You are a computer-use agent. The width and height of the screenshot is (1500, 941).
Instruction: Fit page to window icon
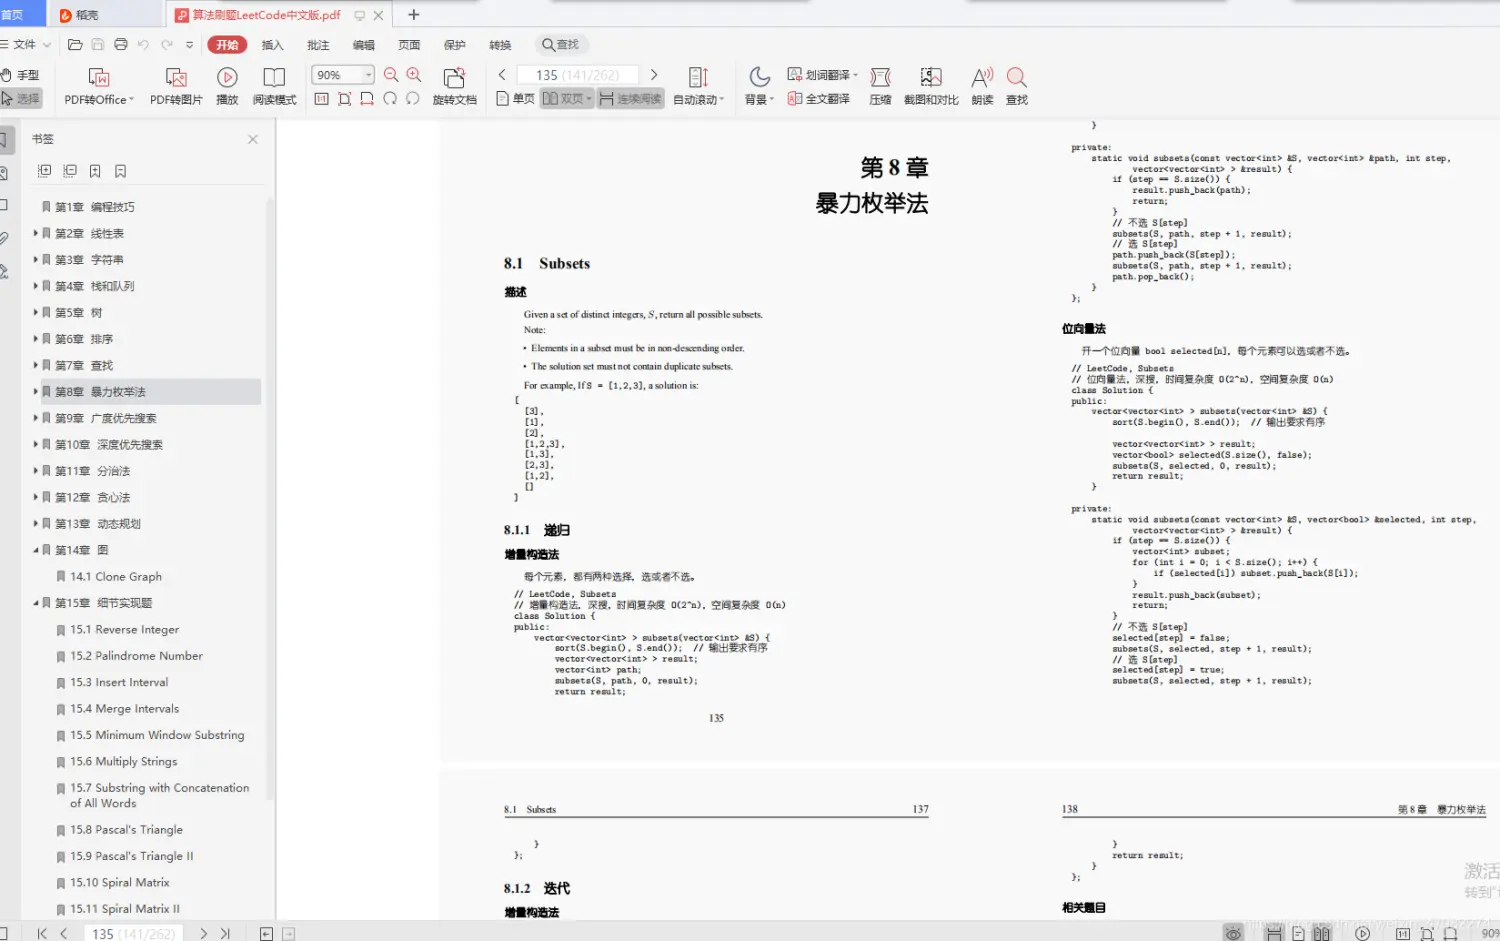[344, 99]
